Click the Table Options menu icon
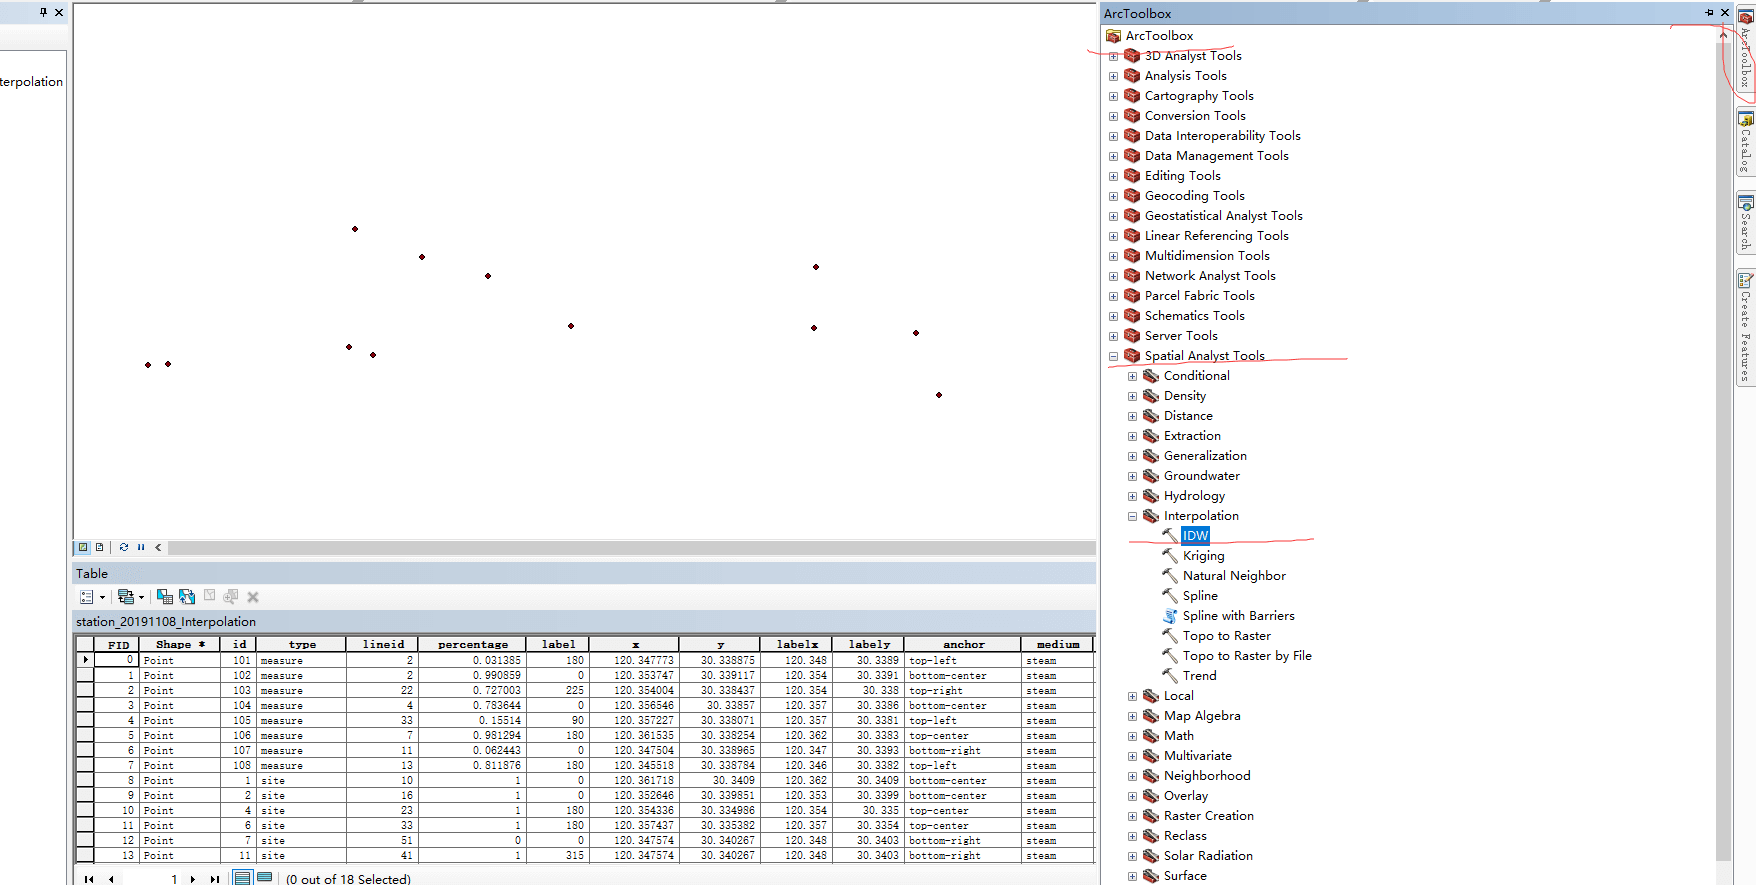The width and height of the screenshot is (1756, 885). tap(87, 597)
